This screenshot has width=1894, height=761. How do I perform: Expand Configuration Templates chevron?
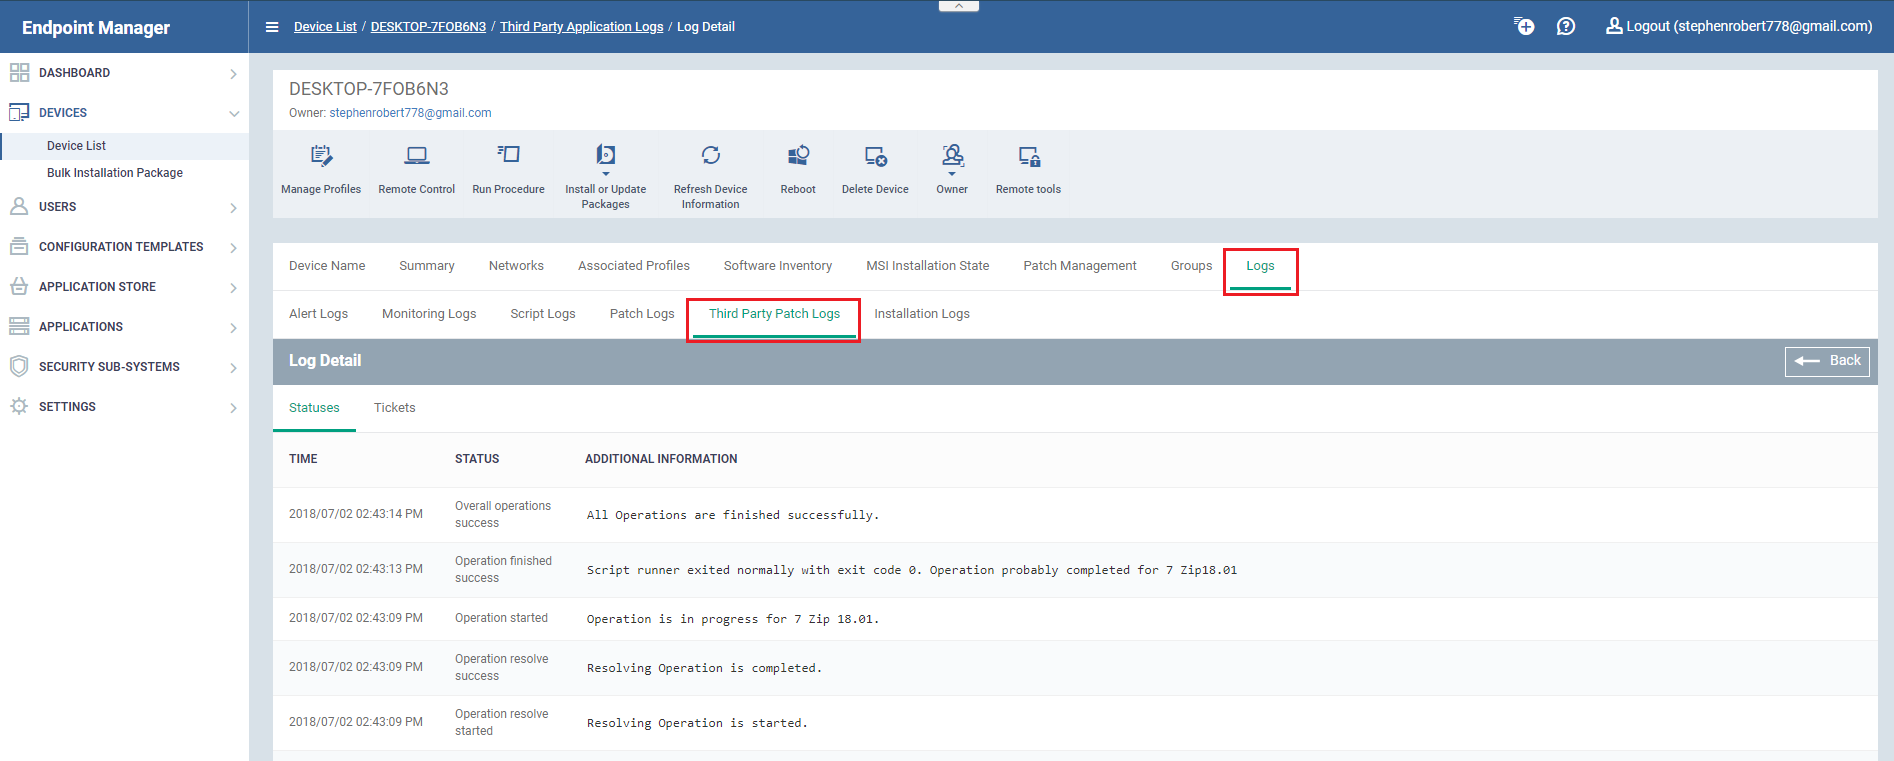tap(233, 248)
